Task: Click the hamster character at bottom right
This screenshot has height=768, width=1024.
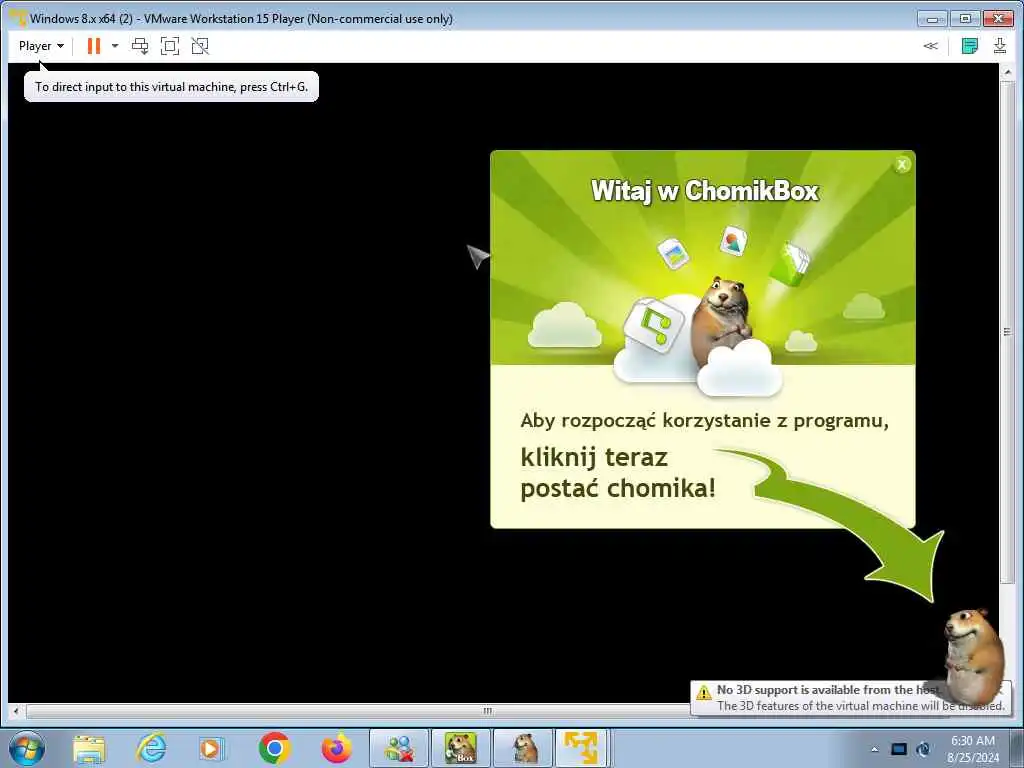Action: (972, 655)
